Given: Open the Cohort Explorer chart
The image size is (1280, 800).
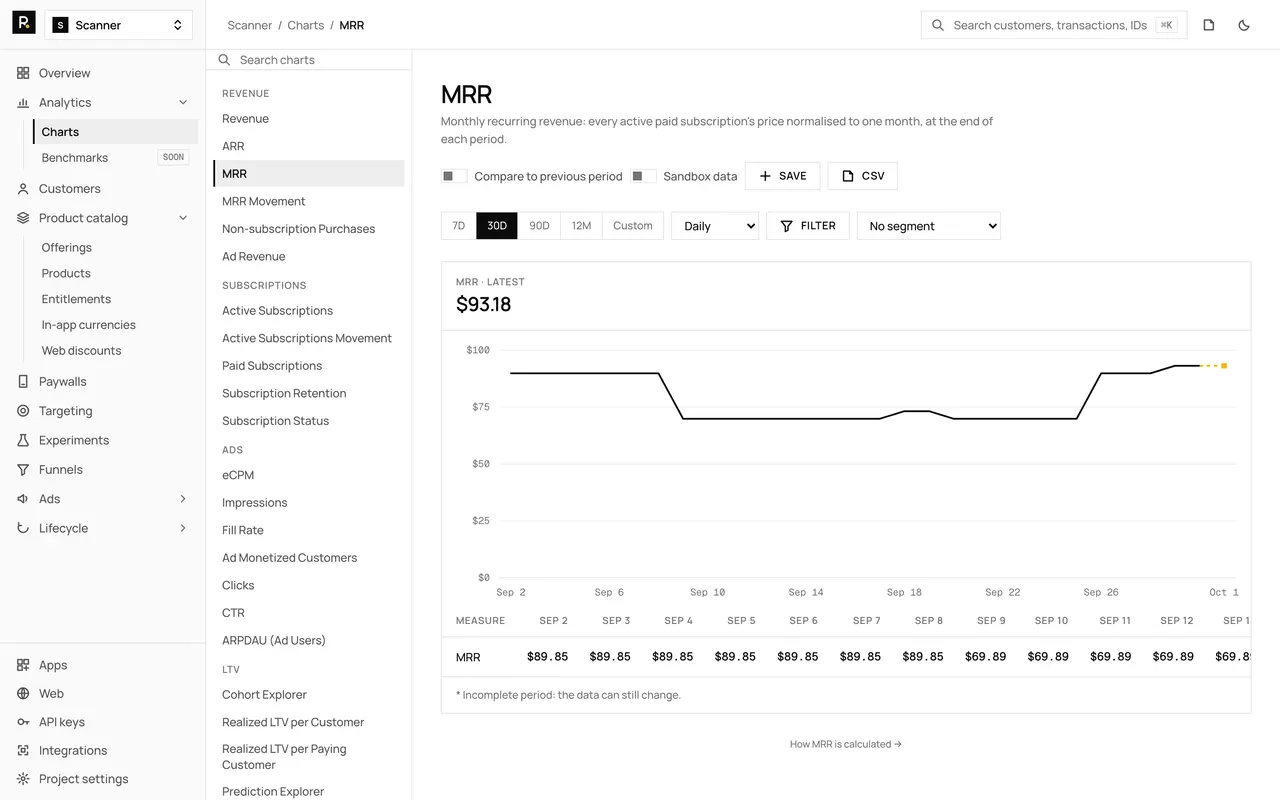Looking at the screenshot, I should [309, 695].
